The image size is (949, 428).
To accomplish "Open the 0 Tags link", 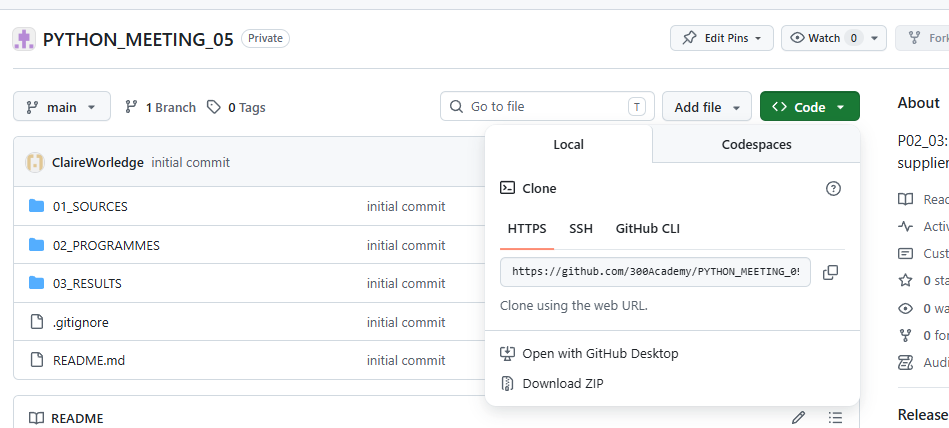I will pyautogui.click(x=236, y=107).
